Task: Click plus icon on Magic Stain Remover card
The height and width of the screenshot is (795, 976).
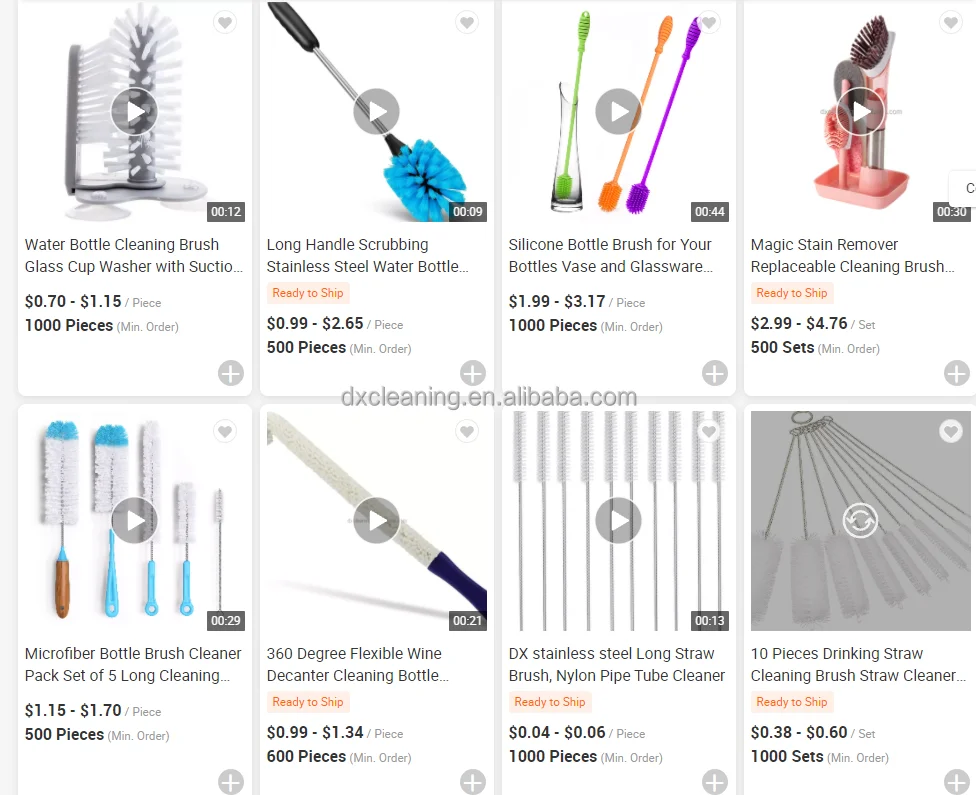Action: click(x=957, y=374)
